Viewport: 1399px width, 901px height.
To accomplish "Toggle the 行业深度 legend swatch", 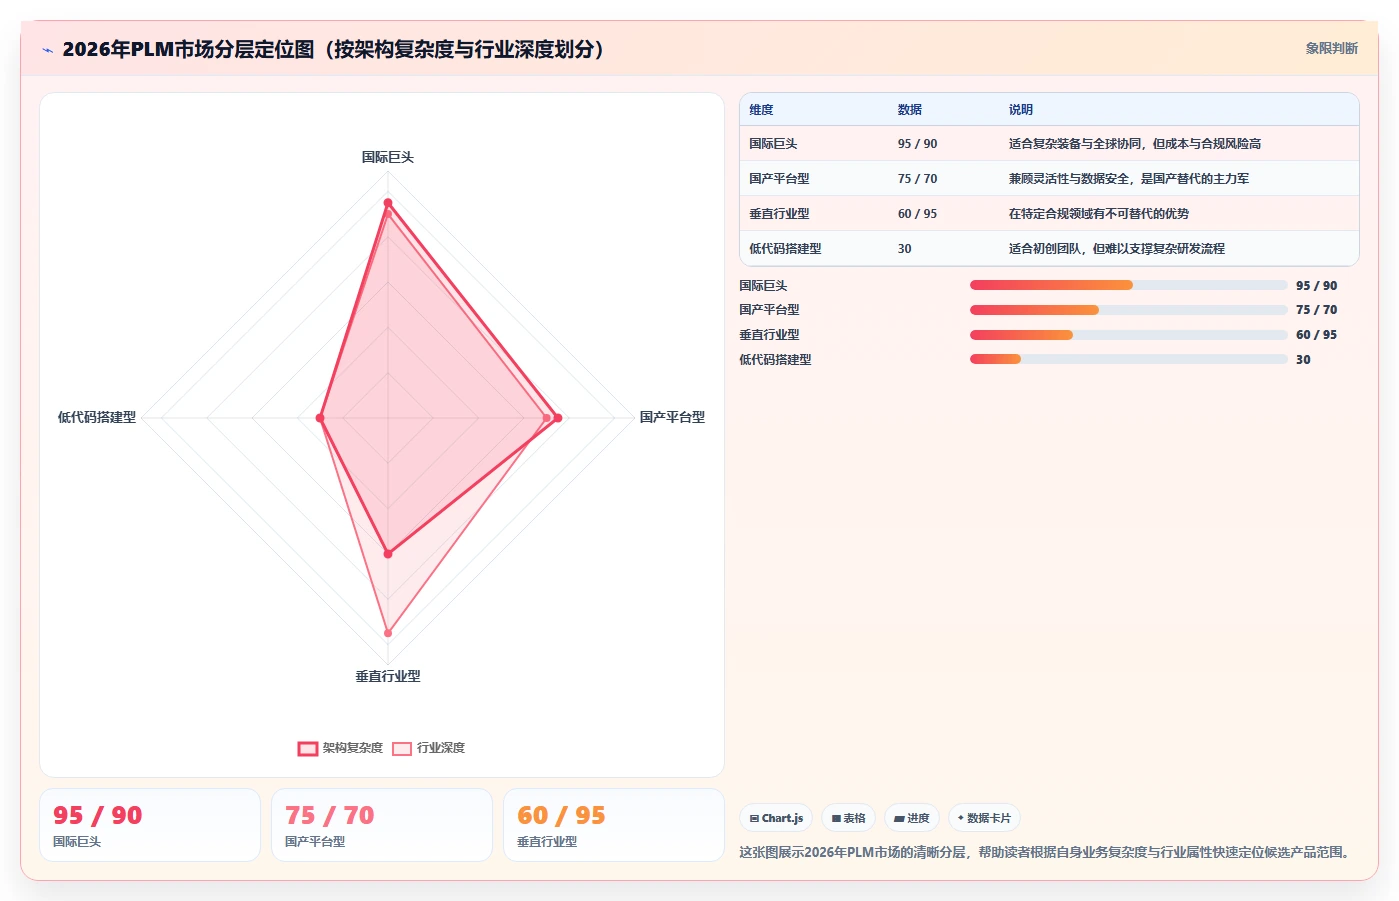I will (402, 748).
